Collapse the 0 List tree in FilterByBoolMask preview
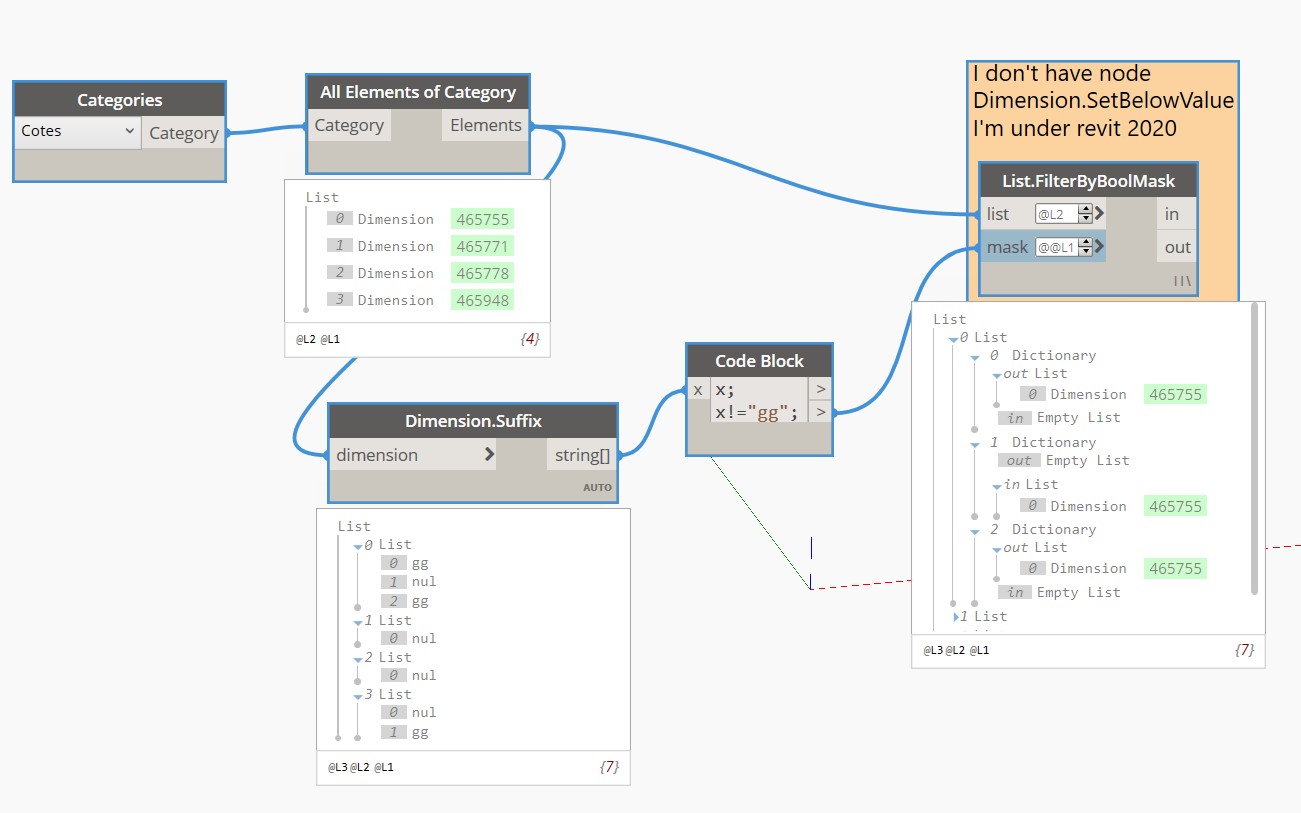The width and height of the screenshot is (1301, 813). pyautogui.click(x=953, y=338)
